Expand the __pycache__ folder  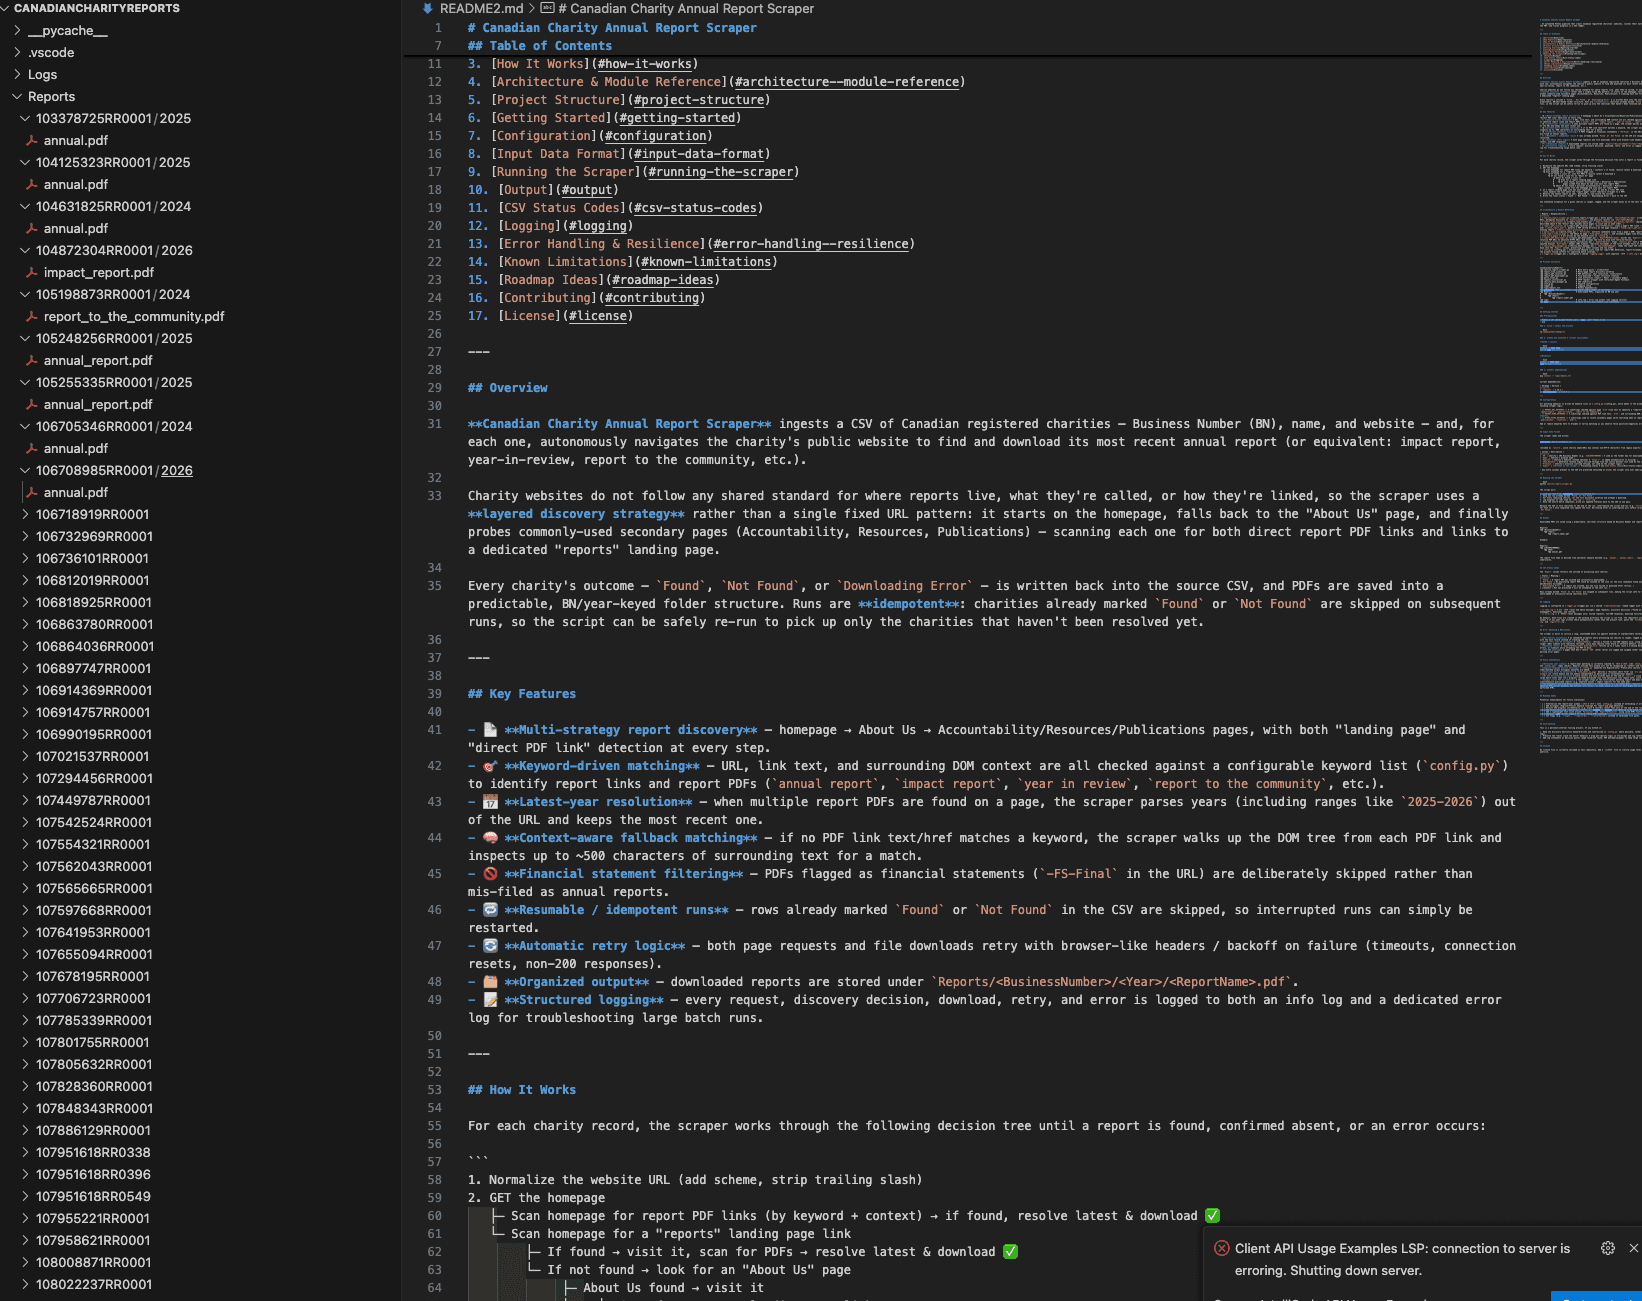point(17,31)
